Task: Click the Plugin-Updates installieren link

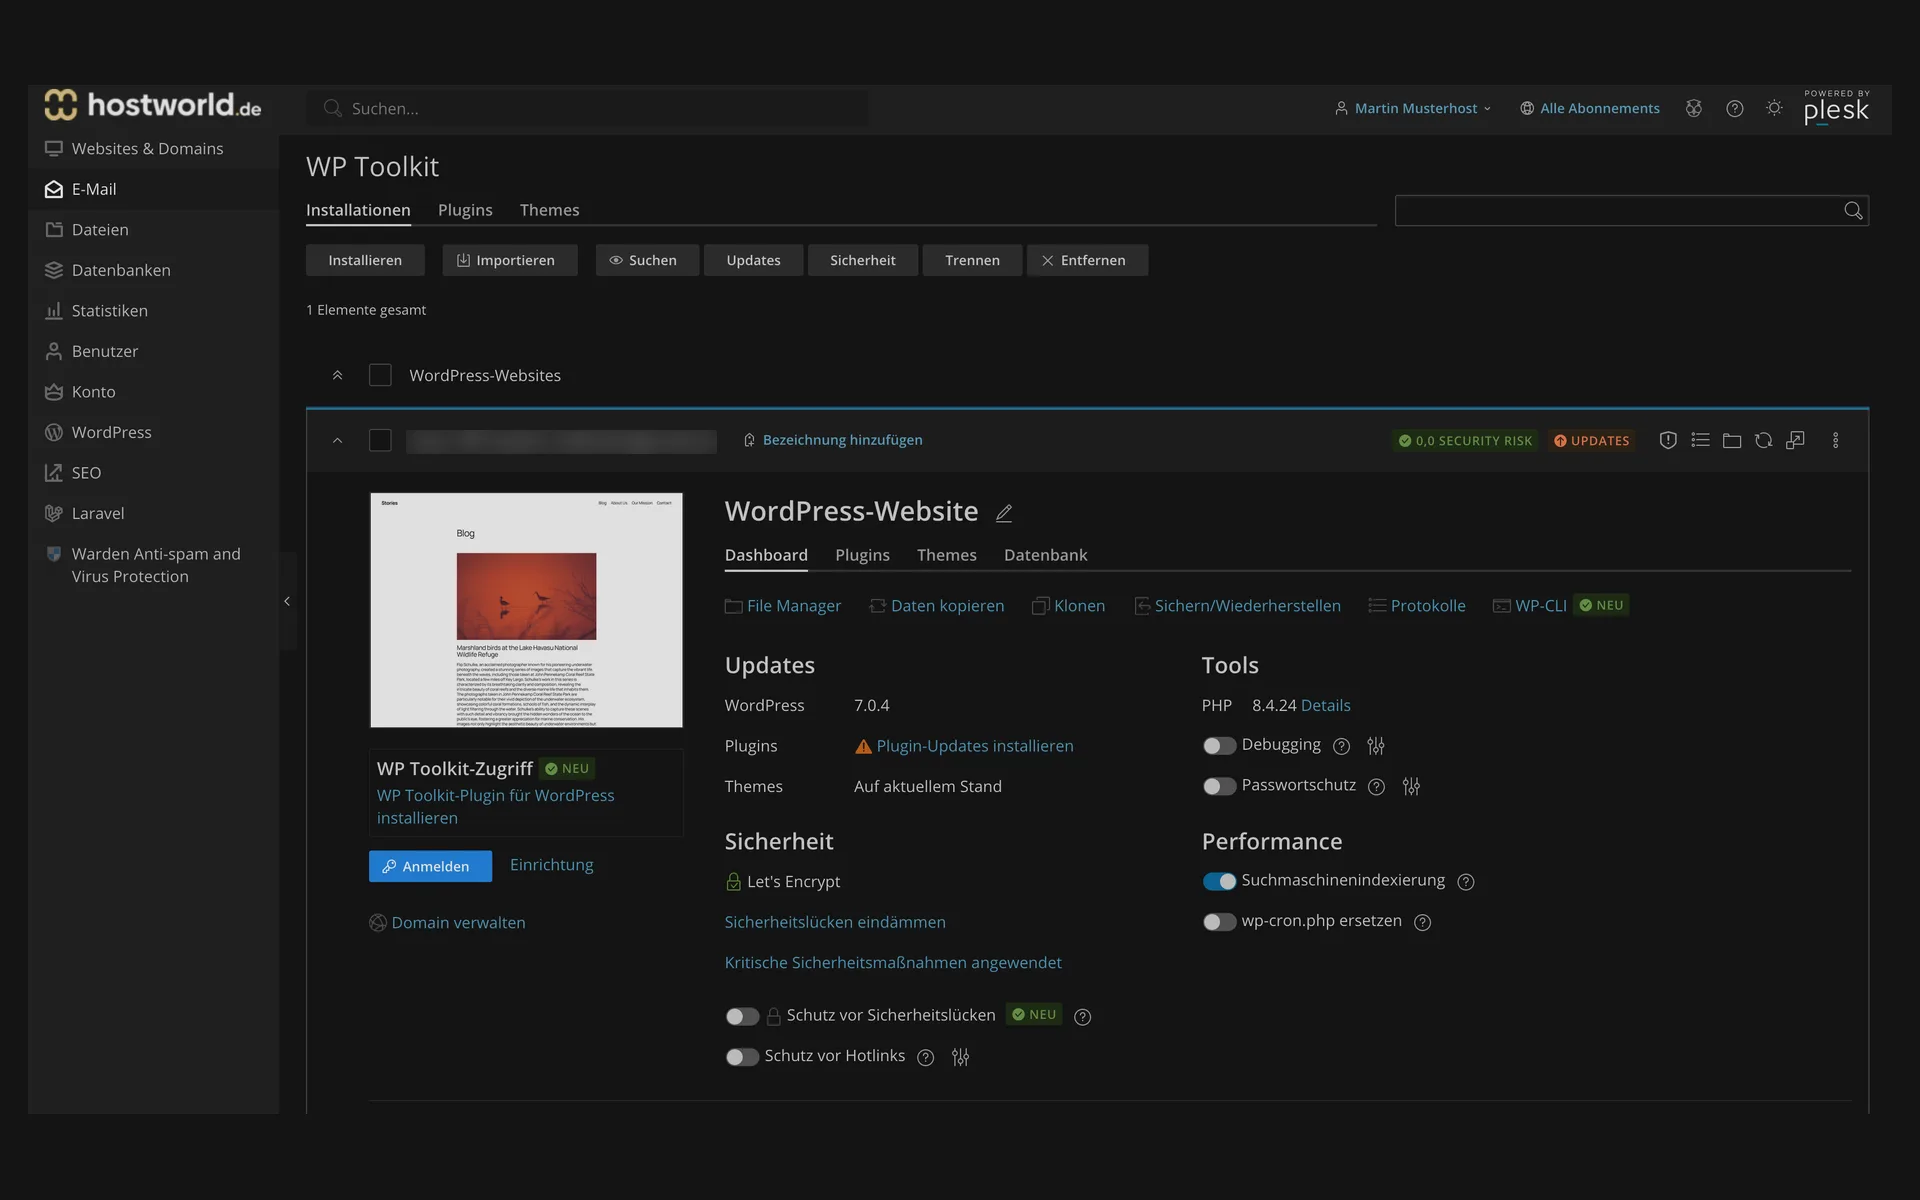Action: 974,746
